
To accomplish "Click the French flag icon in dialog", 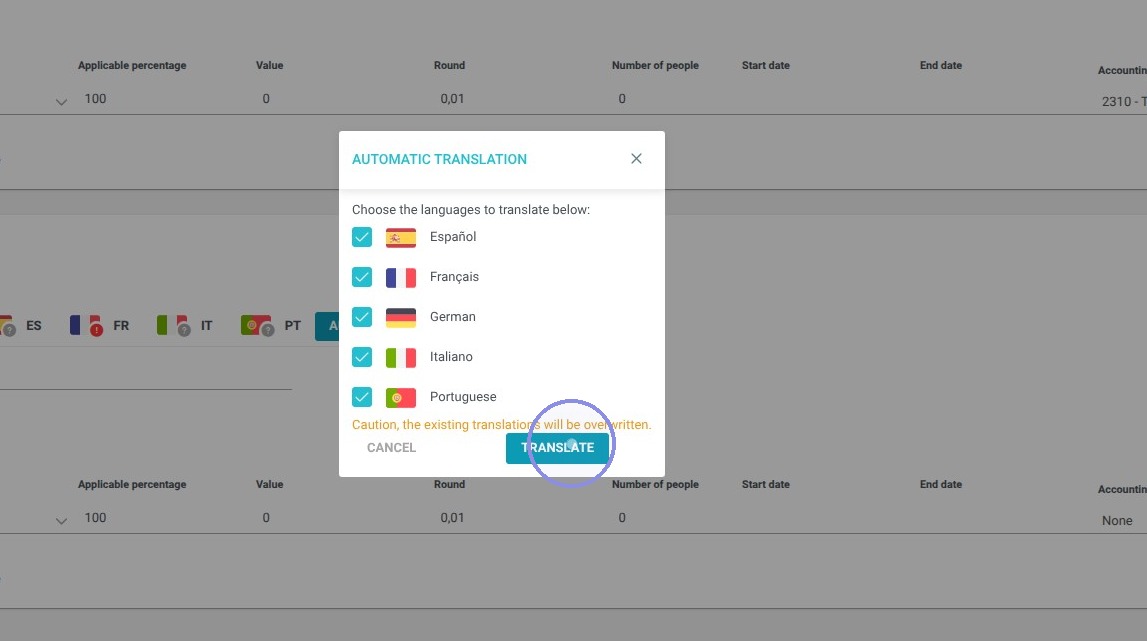I will (401, 277).
